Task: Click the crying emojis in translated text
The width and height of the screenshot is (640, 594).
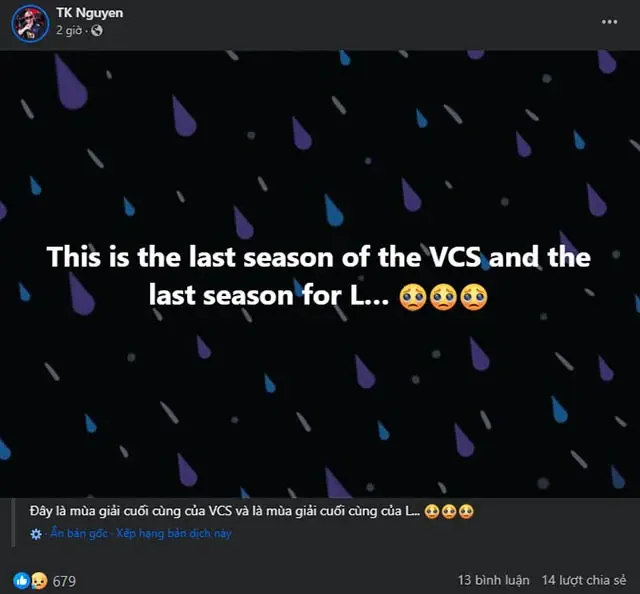Action: (x=449, y=512)
